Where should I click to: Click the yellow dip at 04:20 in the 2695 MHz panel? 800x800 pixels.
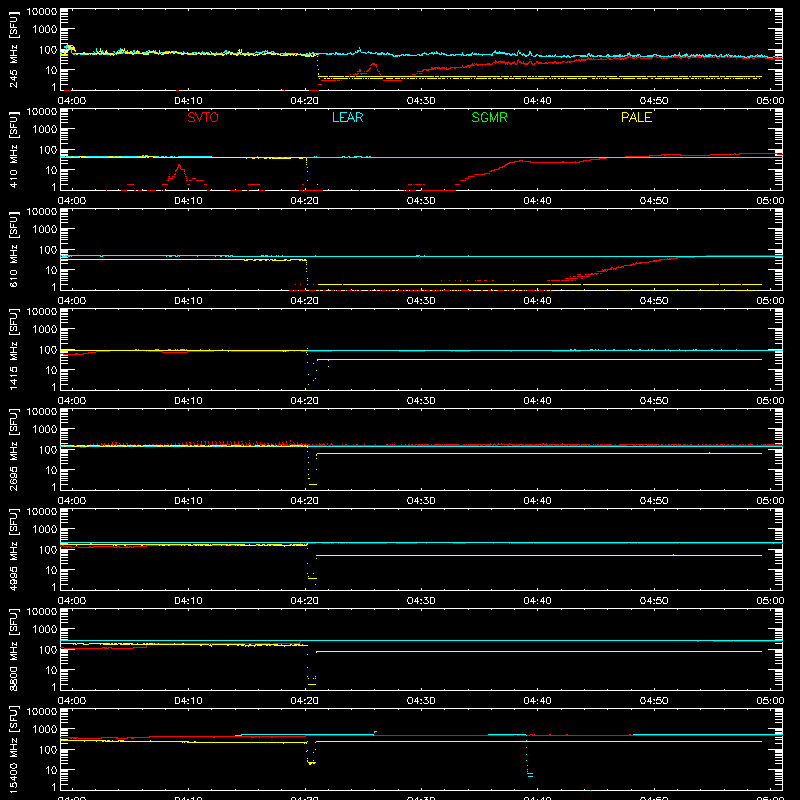[312, 467]
